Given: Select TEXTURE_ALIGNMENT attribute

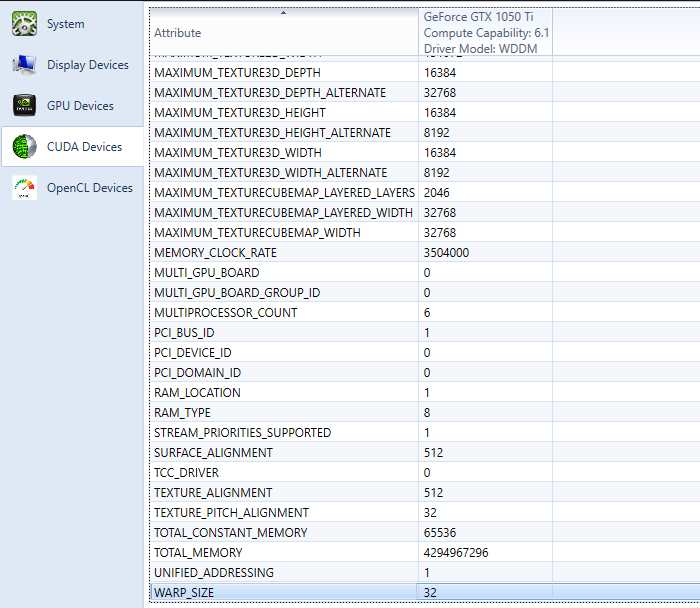Looking at the screenshot, I should pos(213,493).
